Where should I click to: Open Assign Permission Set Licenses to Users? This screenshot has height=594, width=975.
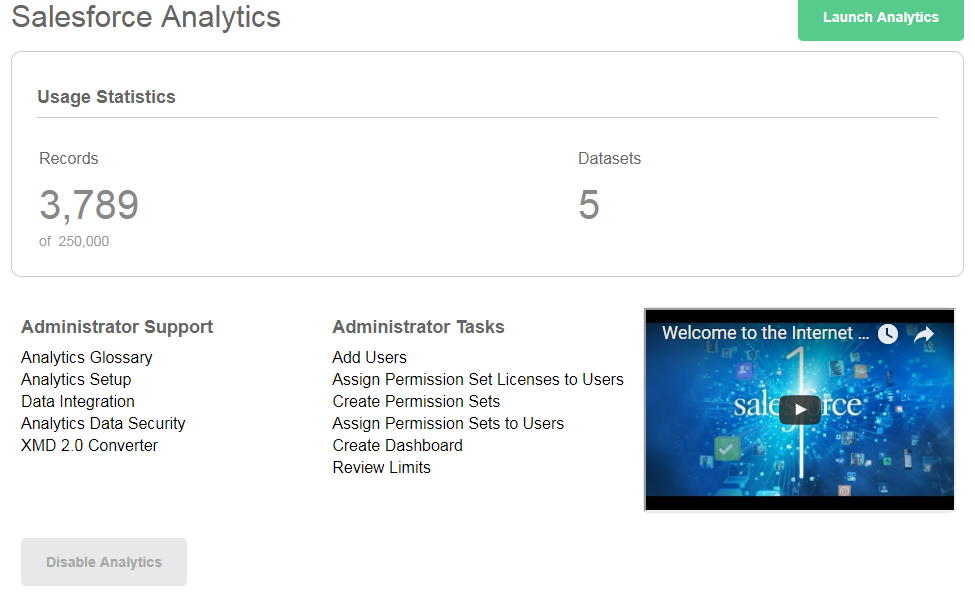pyautogui.click(x=478, y=379)
